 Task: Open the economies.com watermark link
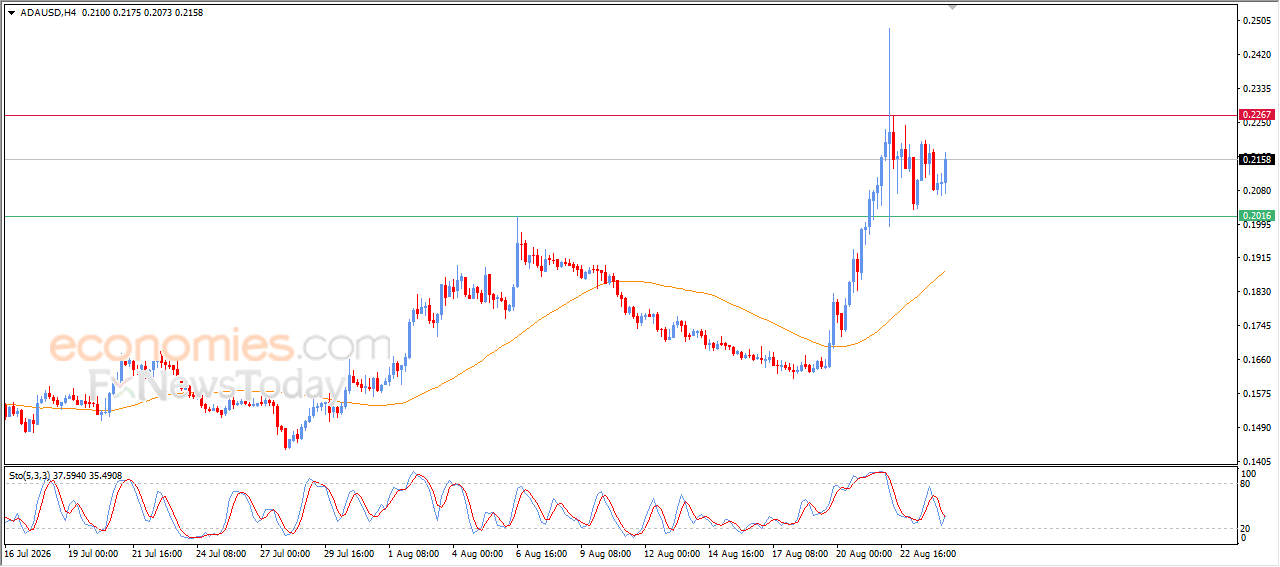coord(220,346)
